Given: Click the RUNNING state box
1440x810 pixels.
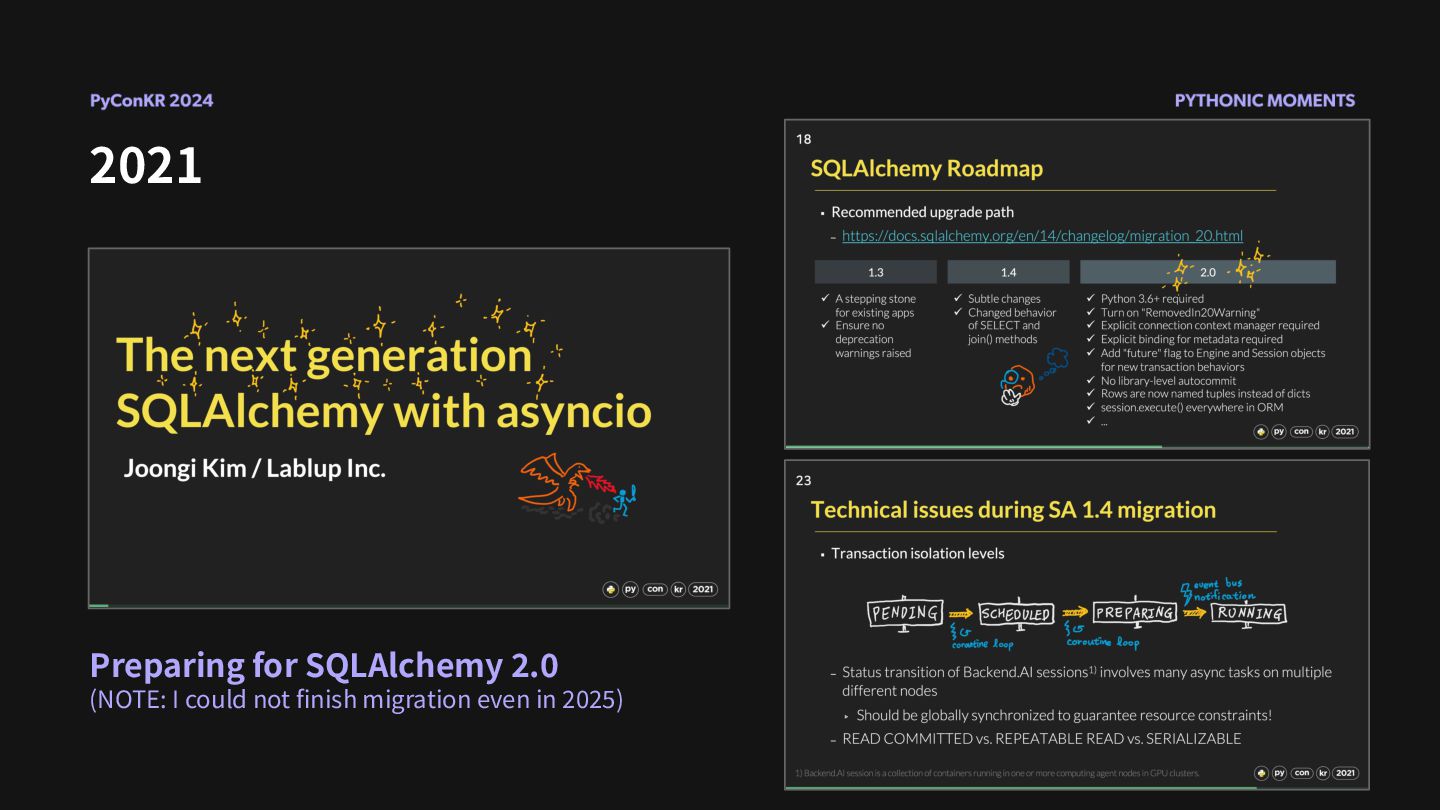Looking at the screenshot, I should 1248,613.
